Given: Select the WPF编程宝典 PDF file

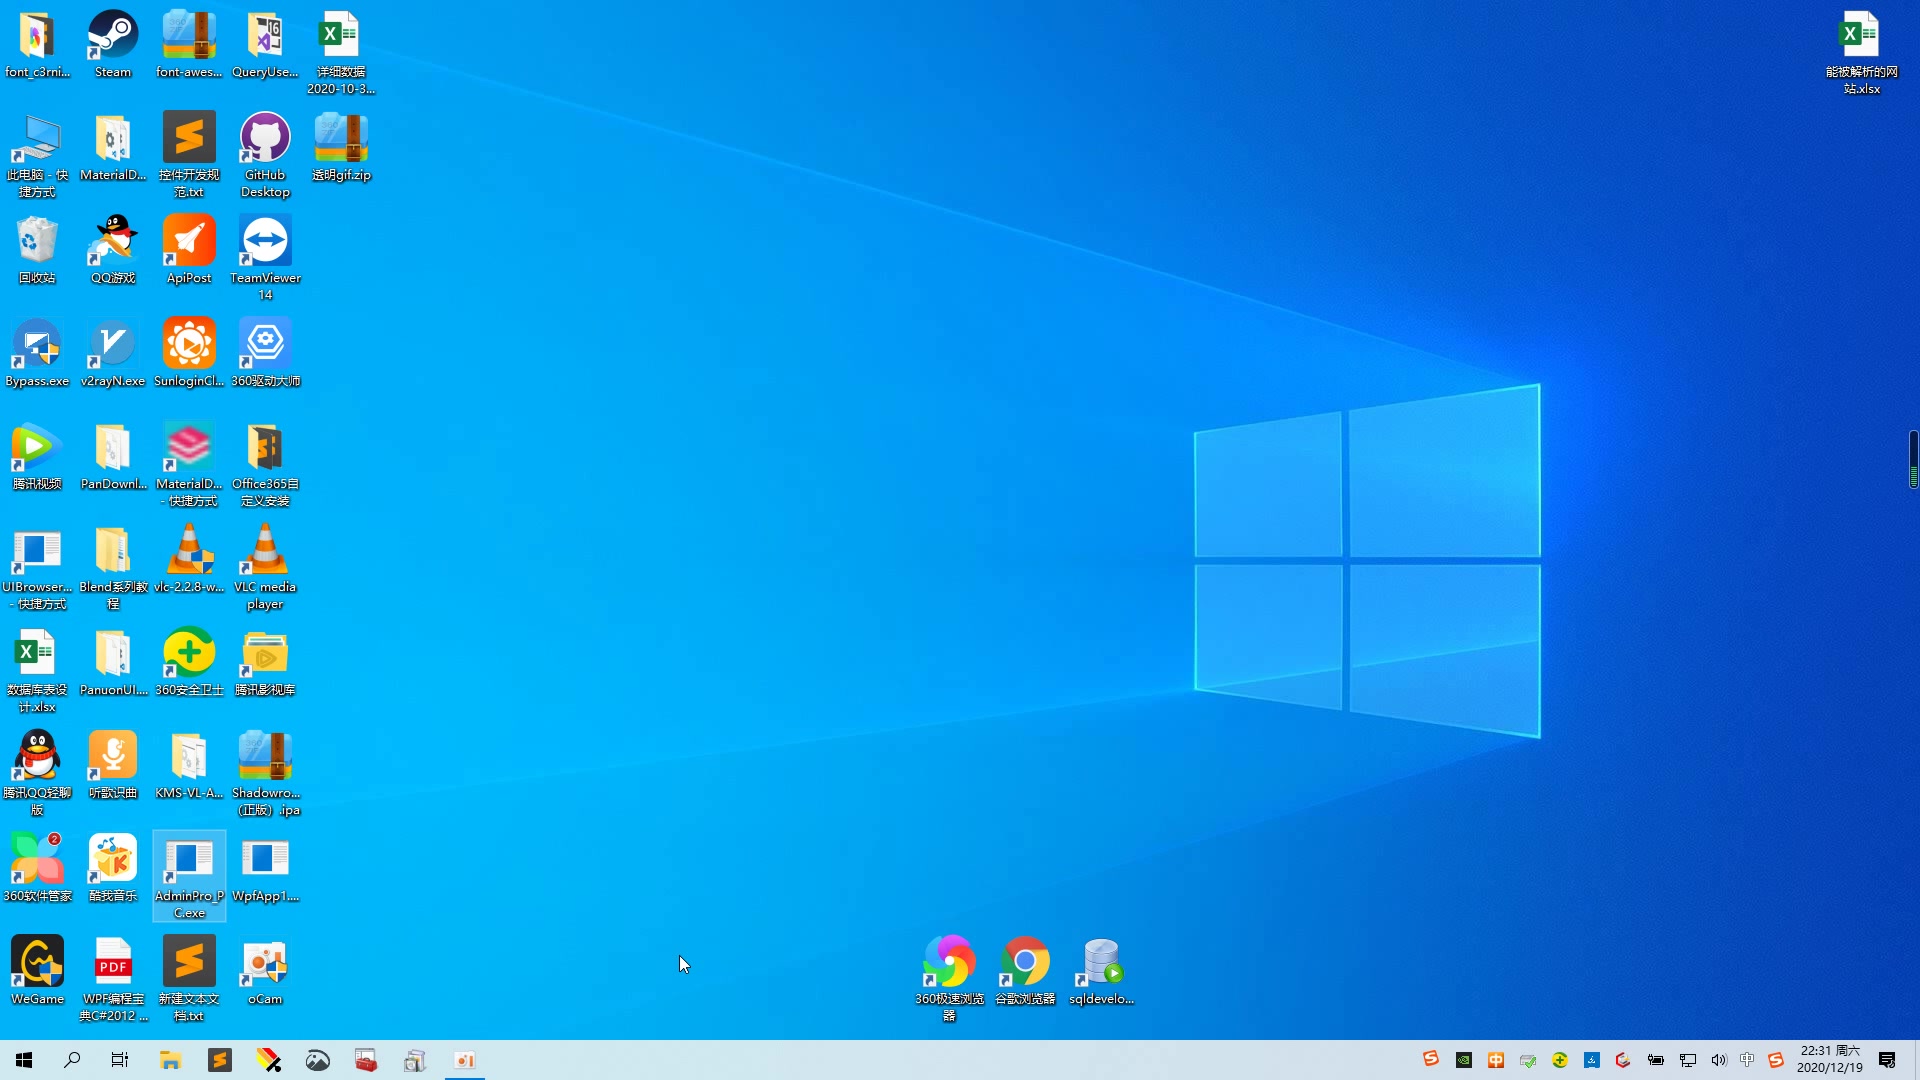Looking at the screenshot, I should (113, 980).
